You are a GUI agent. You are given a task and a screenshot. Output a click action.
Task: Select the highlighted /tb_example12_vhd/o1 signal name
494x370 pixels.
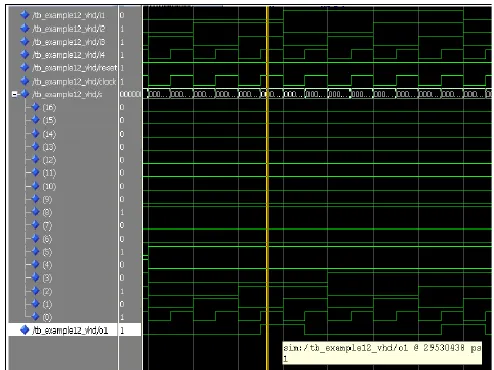[70, 330]
